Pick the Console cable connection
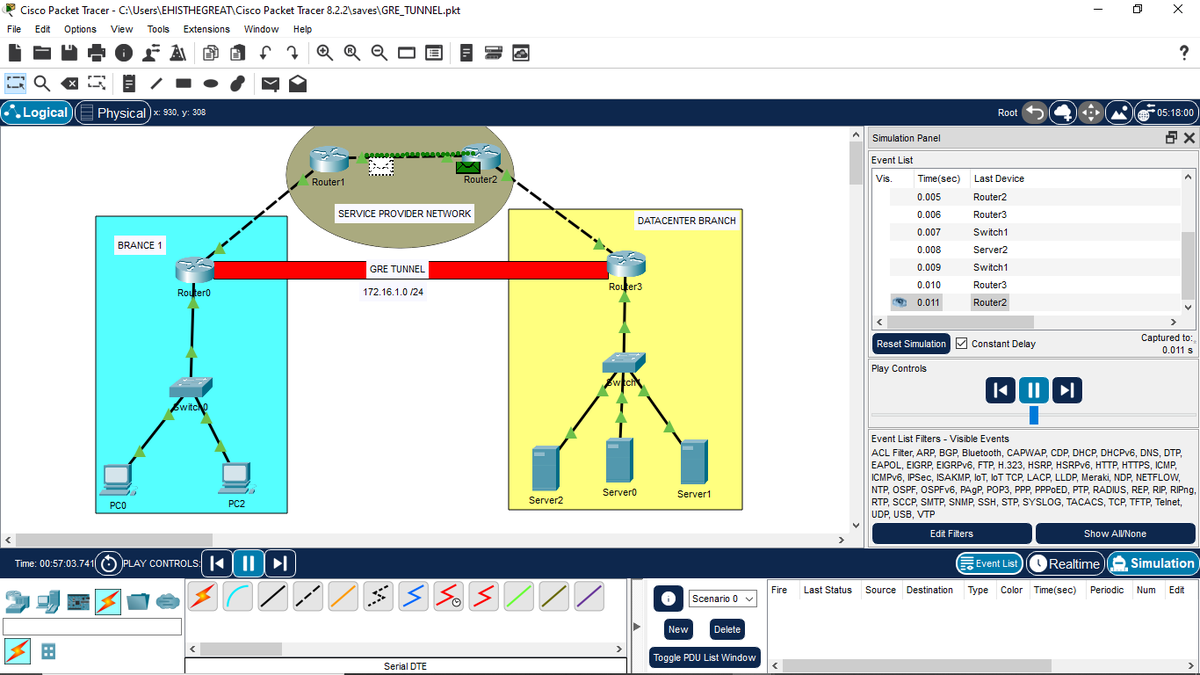Image resolution: width=1200 pixels, height=675 pixels. [x=236, y=595]
